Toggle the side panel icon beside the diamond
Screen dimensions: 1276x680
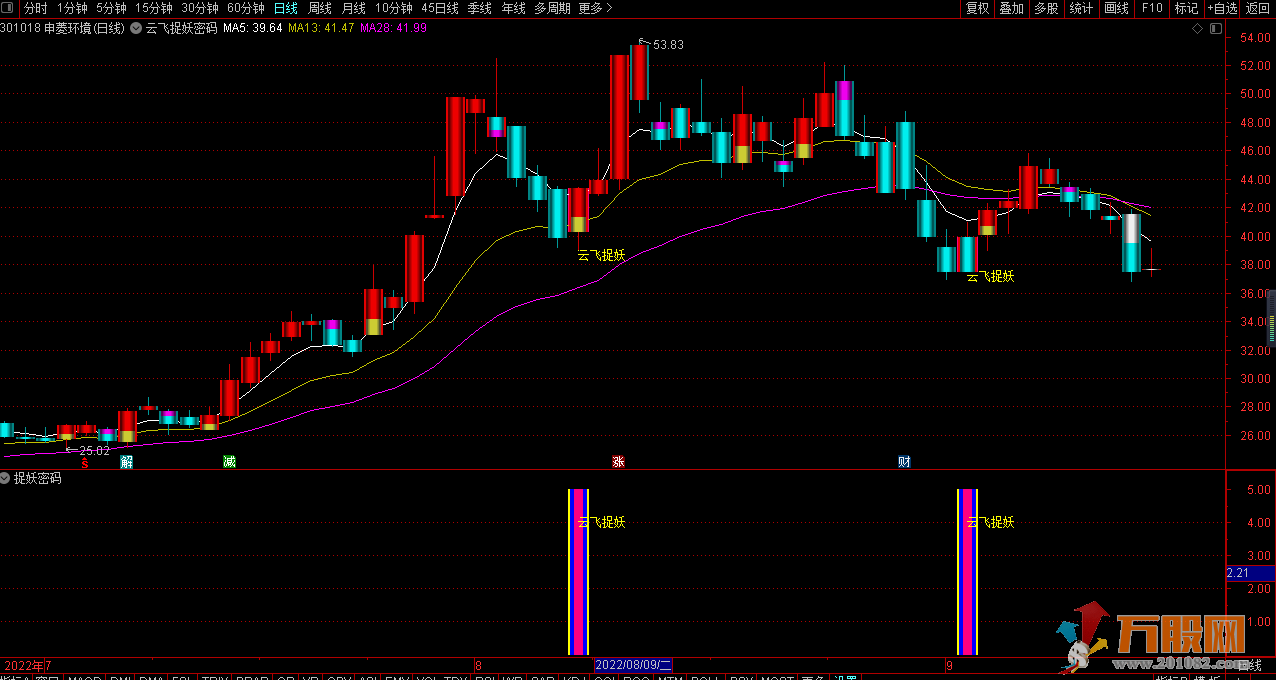[x=1215, y=28]
